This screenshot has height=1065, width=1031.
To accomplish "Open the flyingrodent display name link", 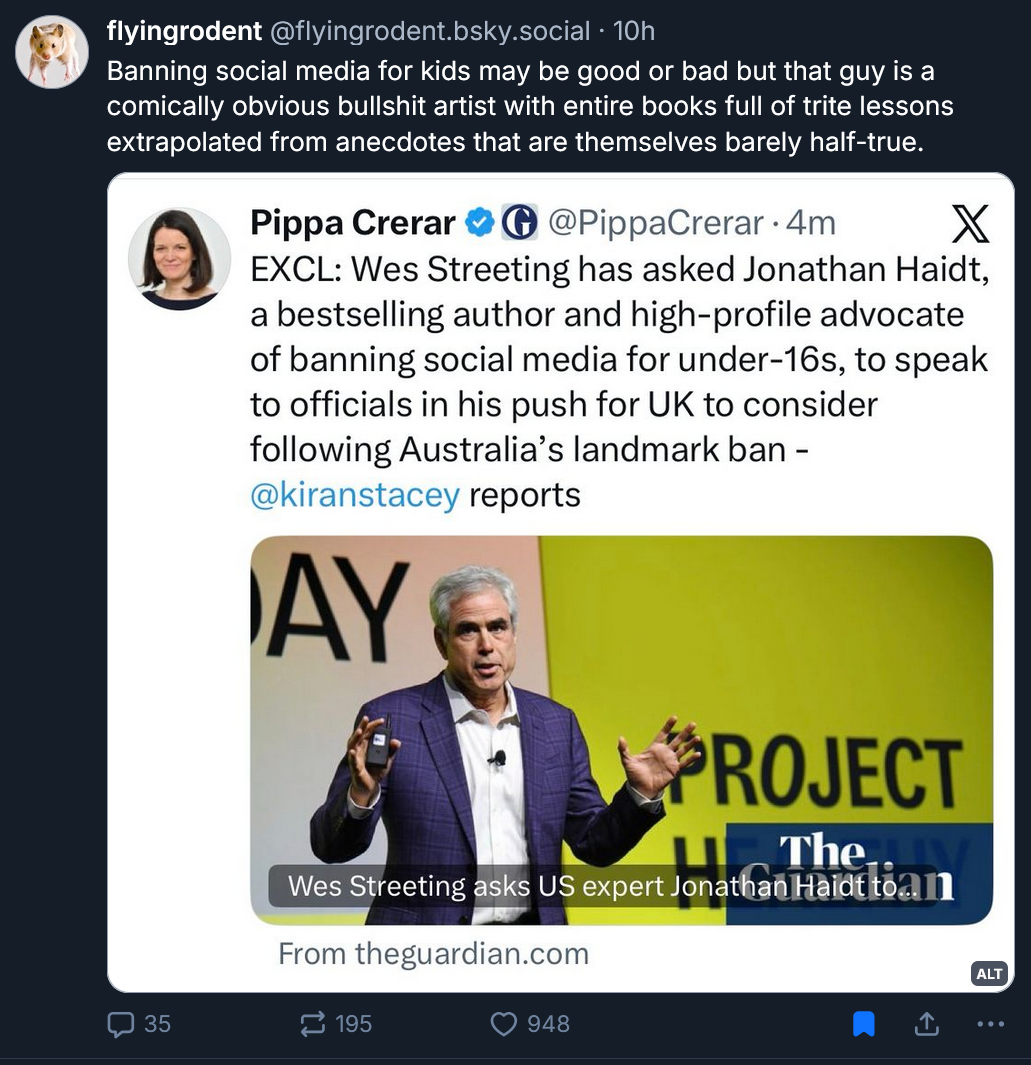I will [184, 31].
